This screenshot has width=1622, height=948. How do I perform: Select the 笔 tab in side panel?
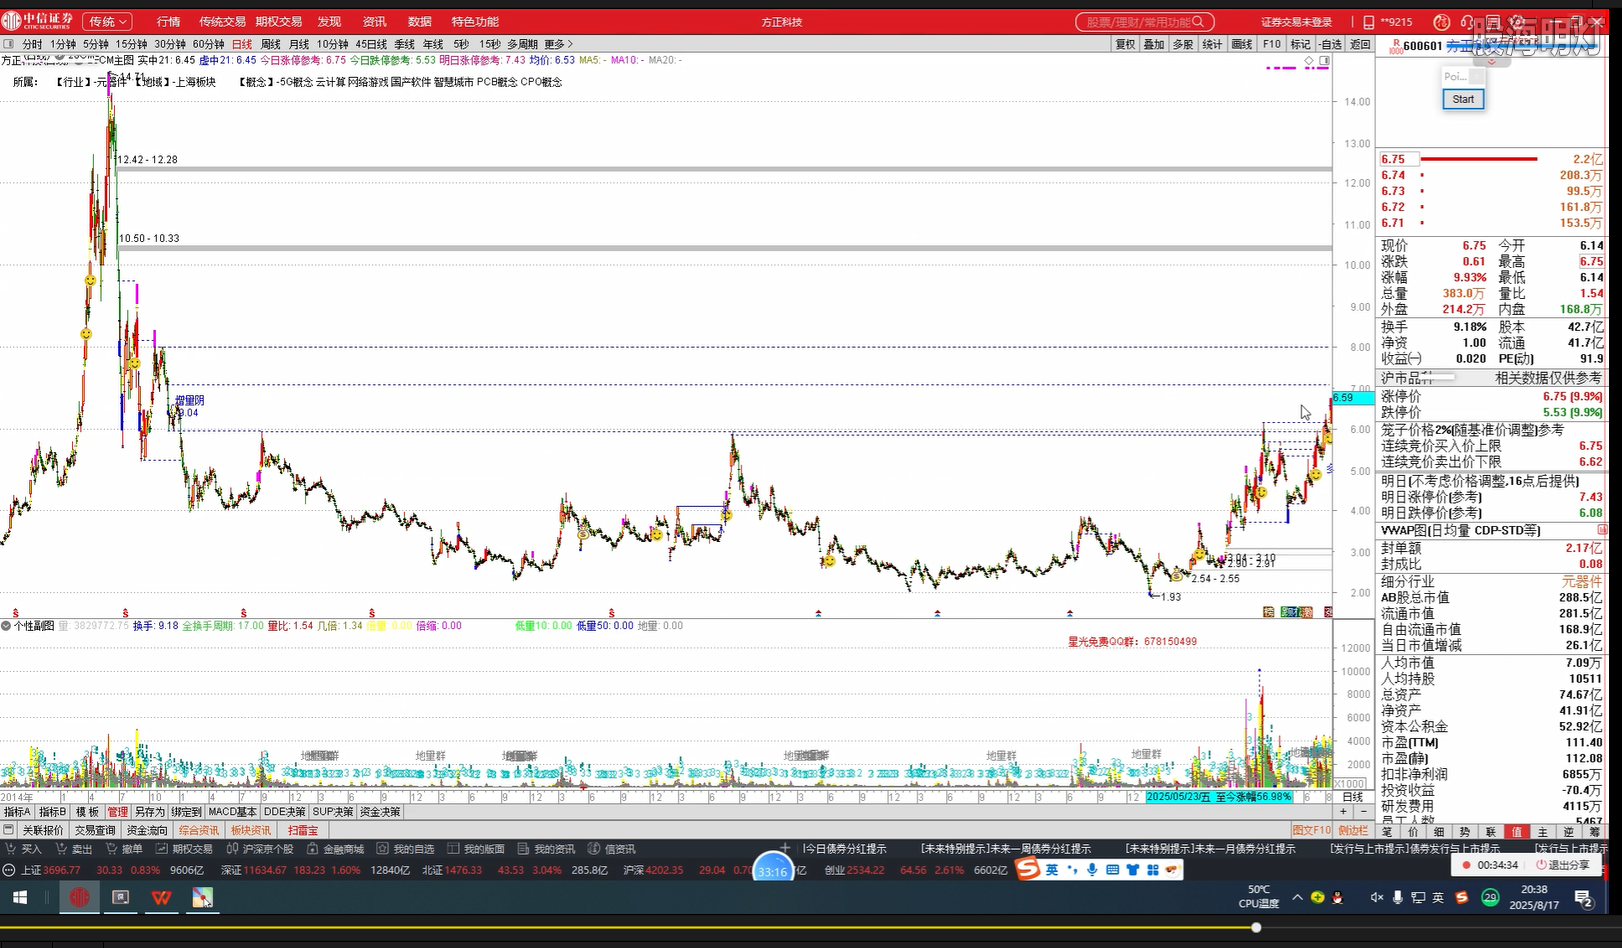click(1387, 831)
